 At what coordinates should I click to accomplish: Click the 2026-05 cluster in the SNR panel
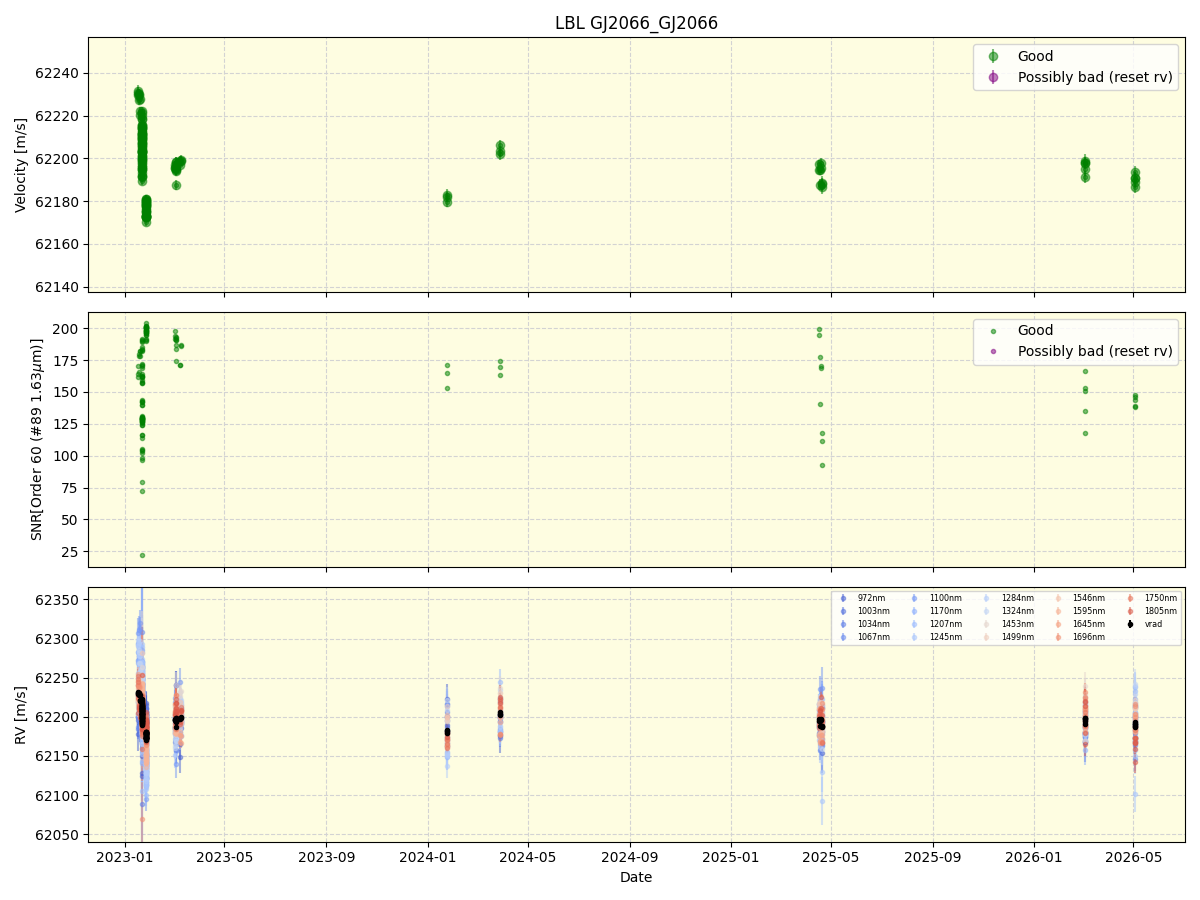(x=1135, y=400)
